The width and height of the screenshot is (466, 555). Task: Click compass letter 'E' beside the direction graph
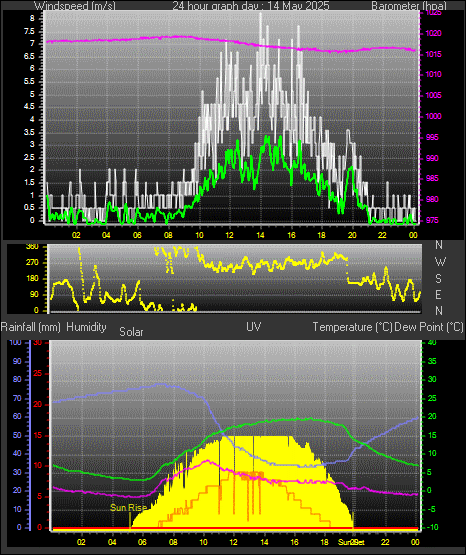438,294
